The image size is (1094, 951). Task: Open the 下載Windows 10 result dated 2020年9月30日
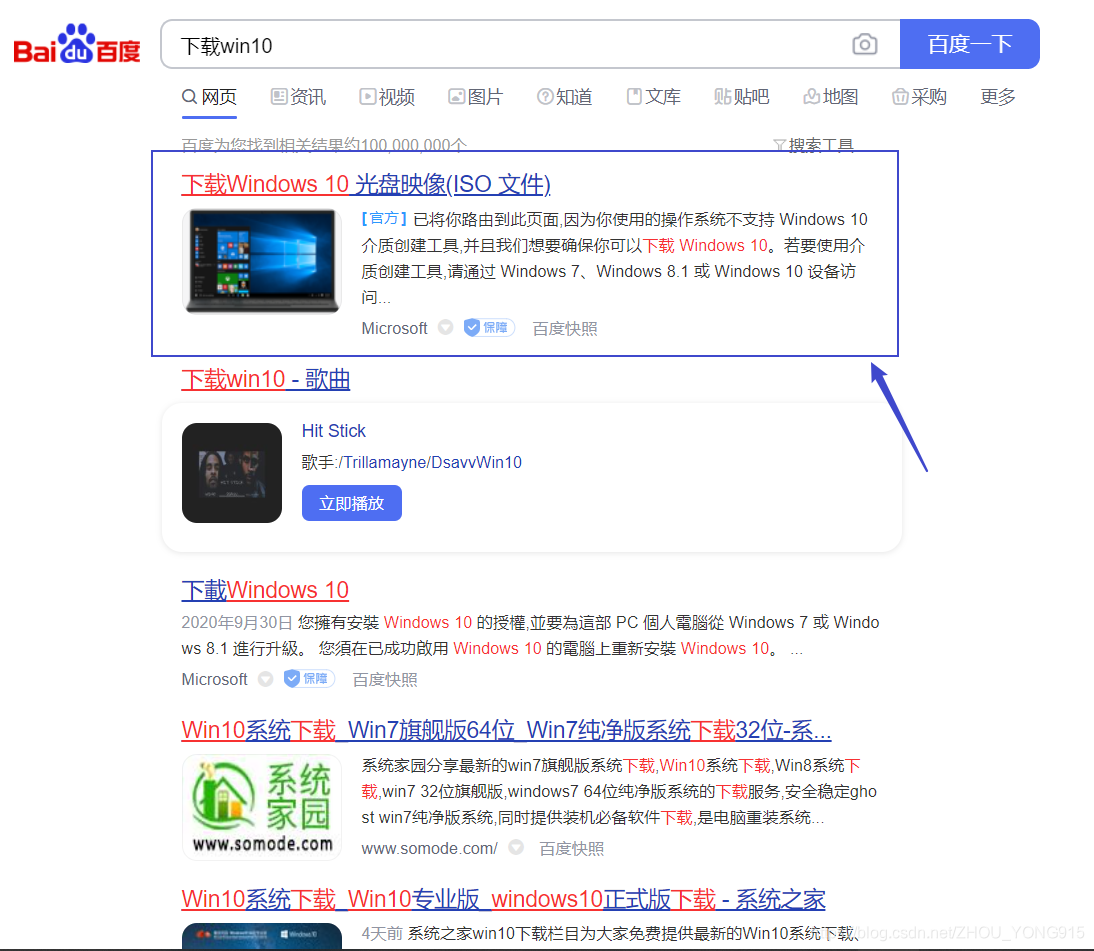pos(265,590)
